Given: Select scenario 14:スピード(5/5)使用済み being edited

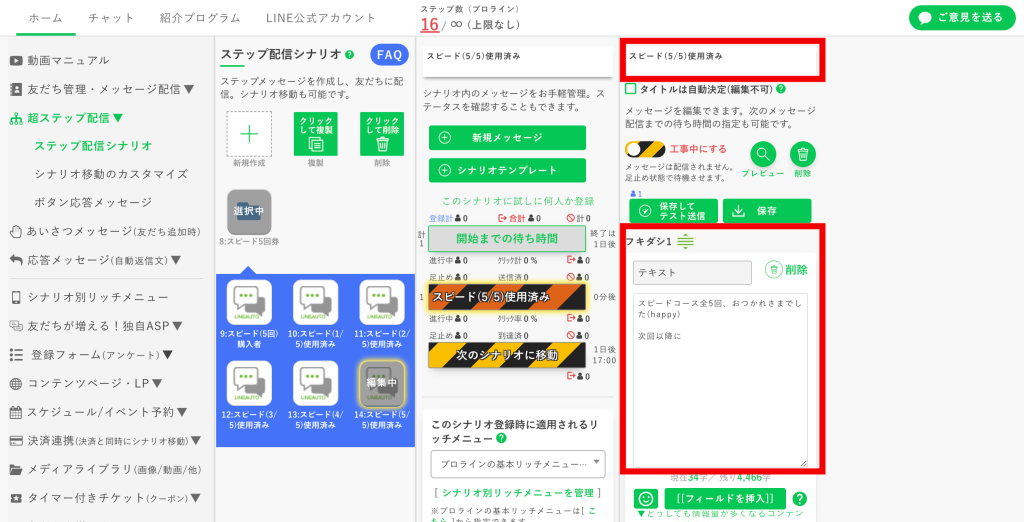Looking at the screenshot, I should [382, 383].
